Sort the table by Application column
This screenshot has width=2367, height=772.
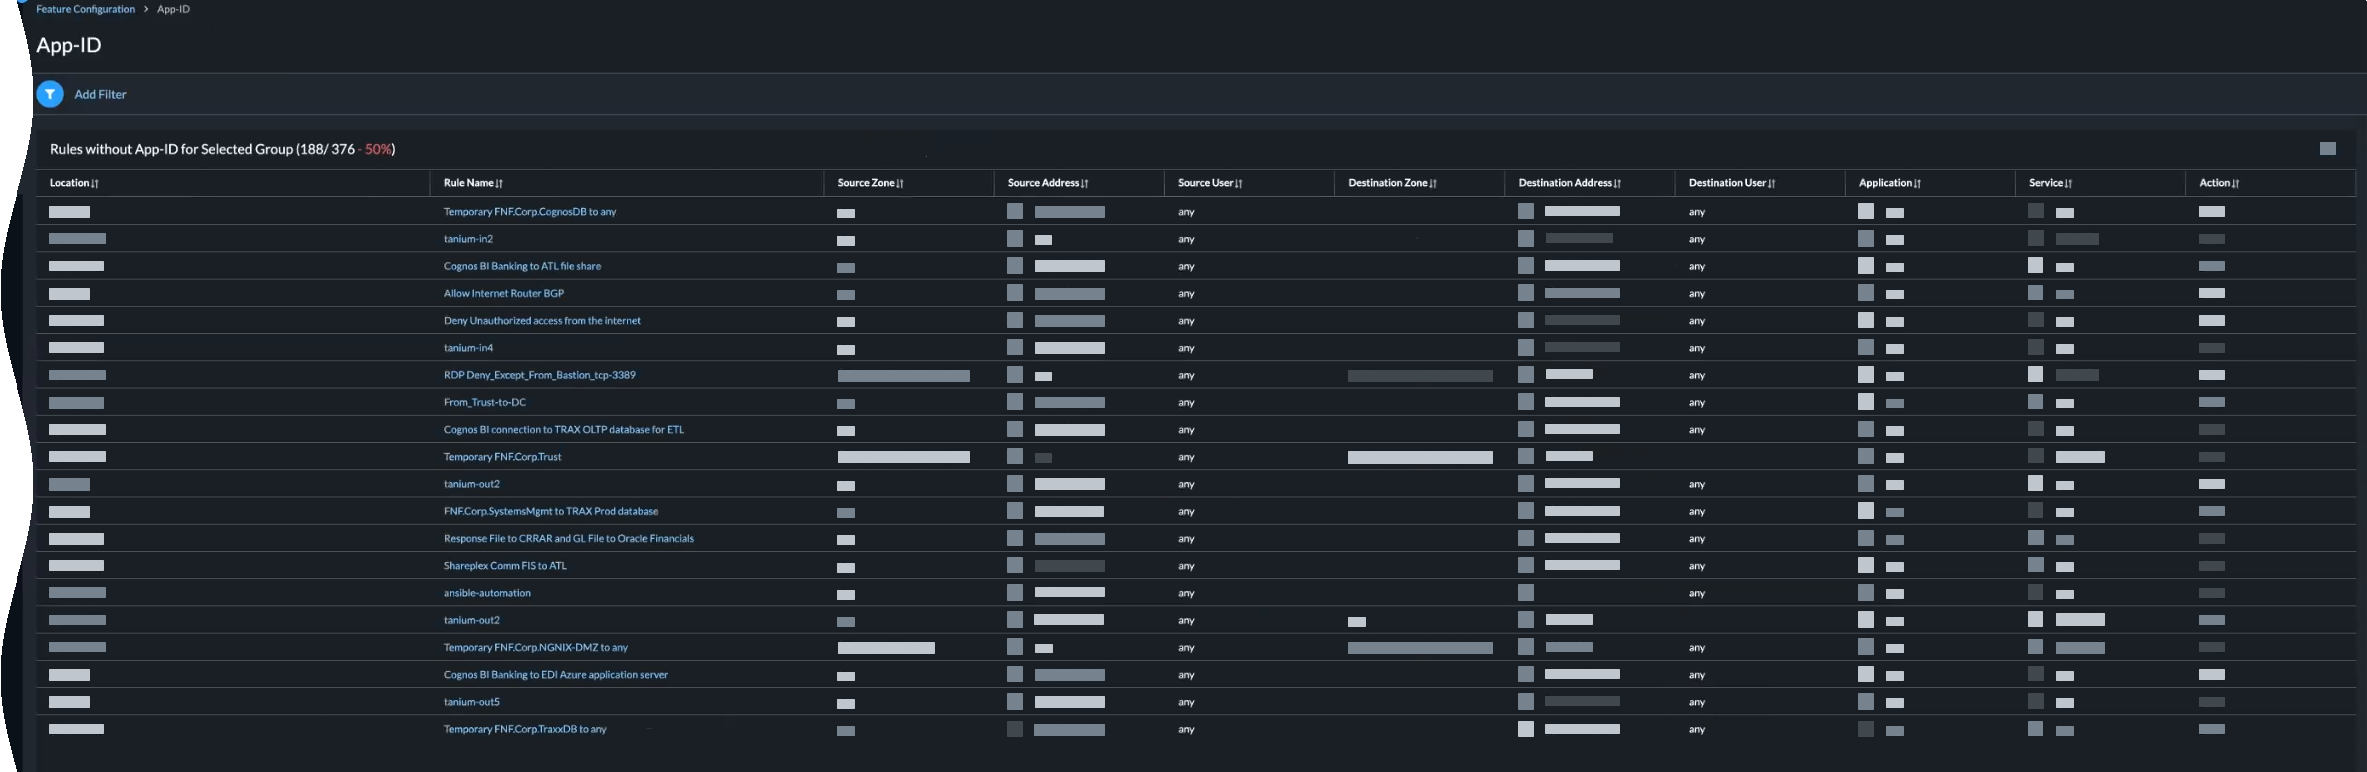(1917, 184)
